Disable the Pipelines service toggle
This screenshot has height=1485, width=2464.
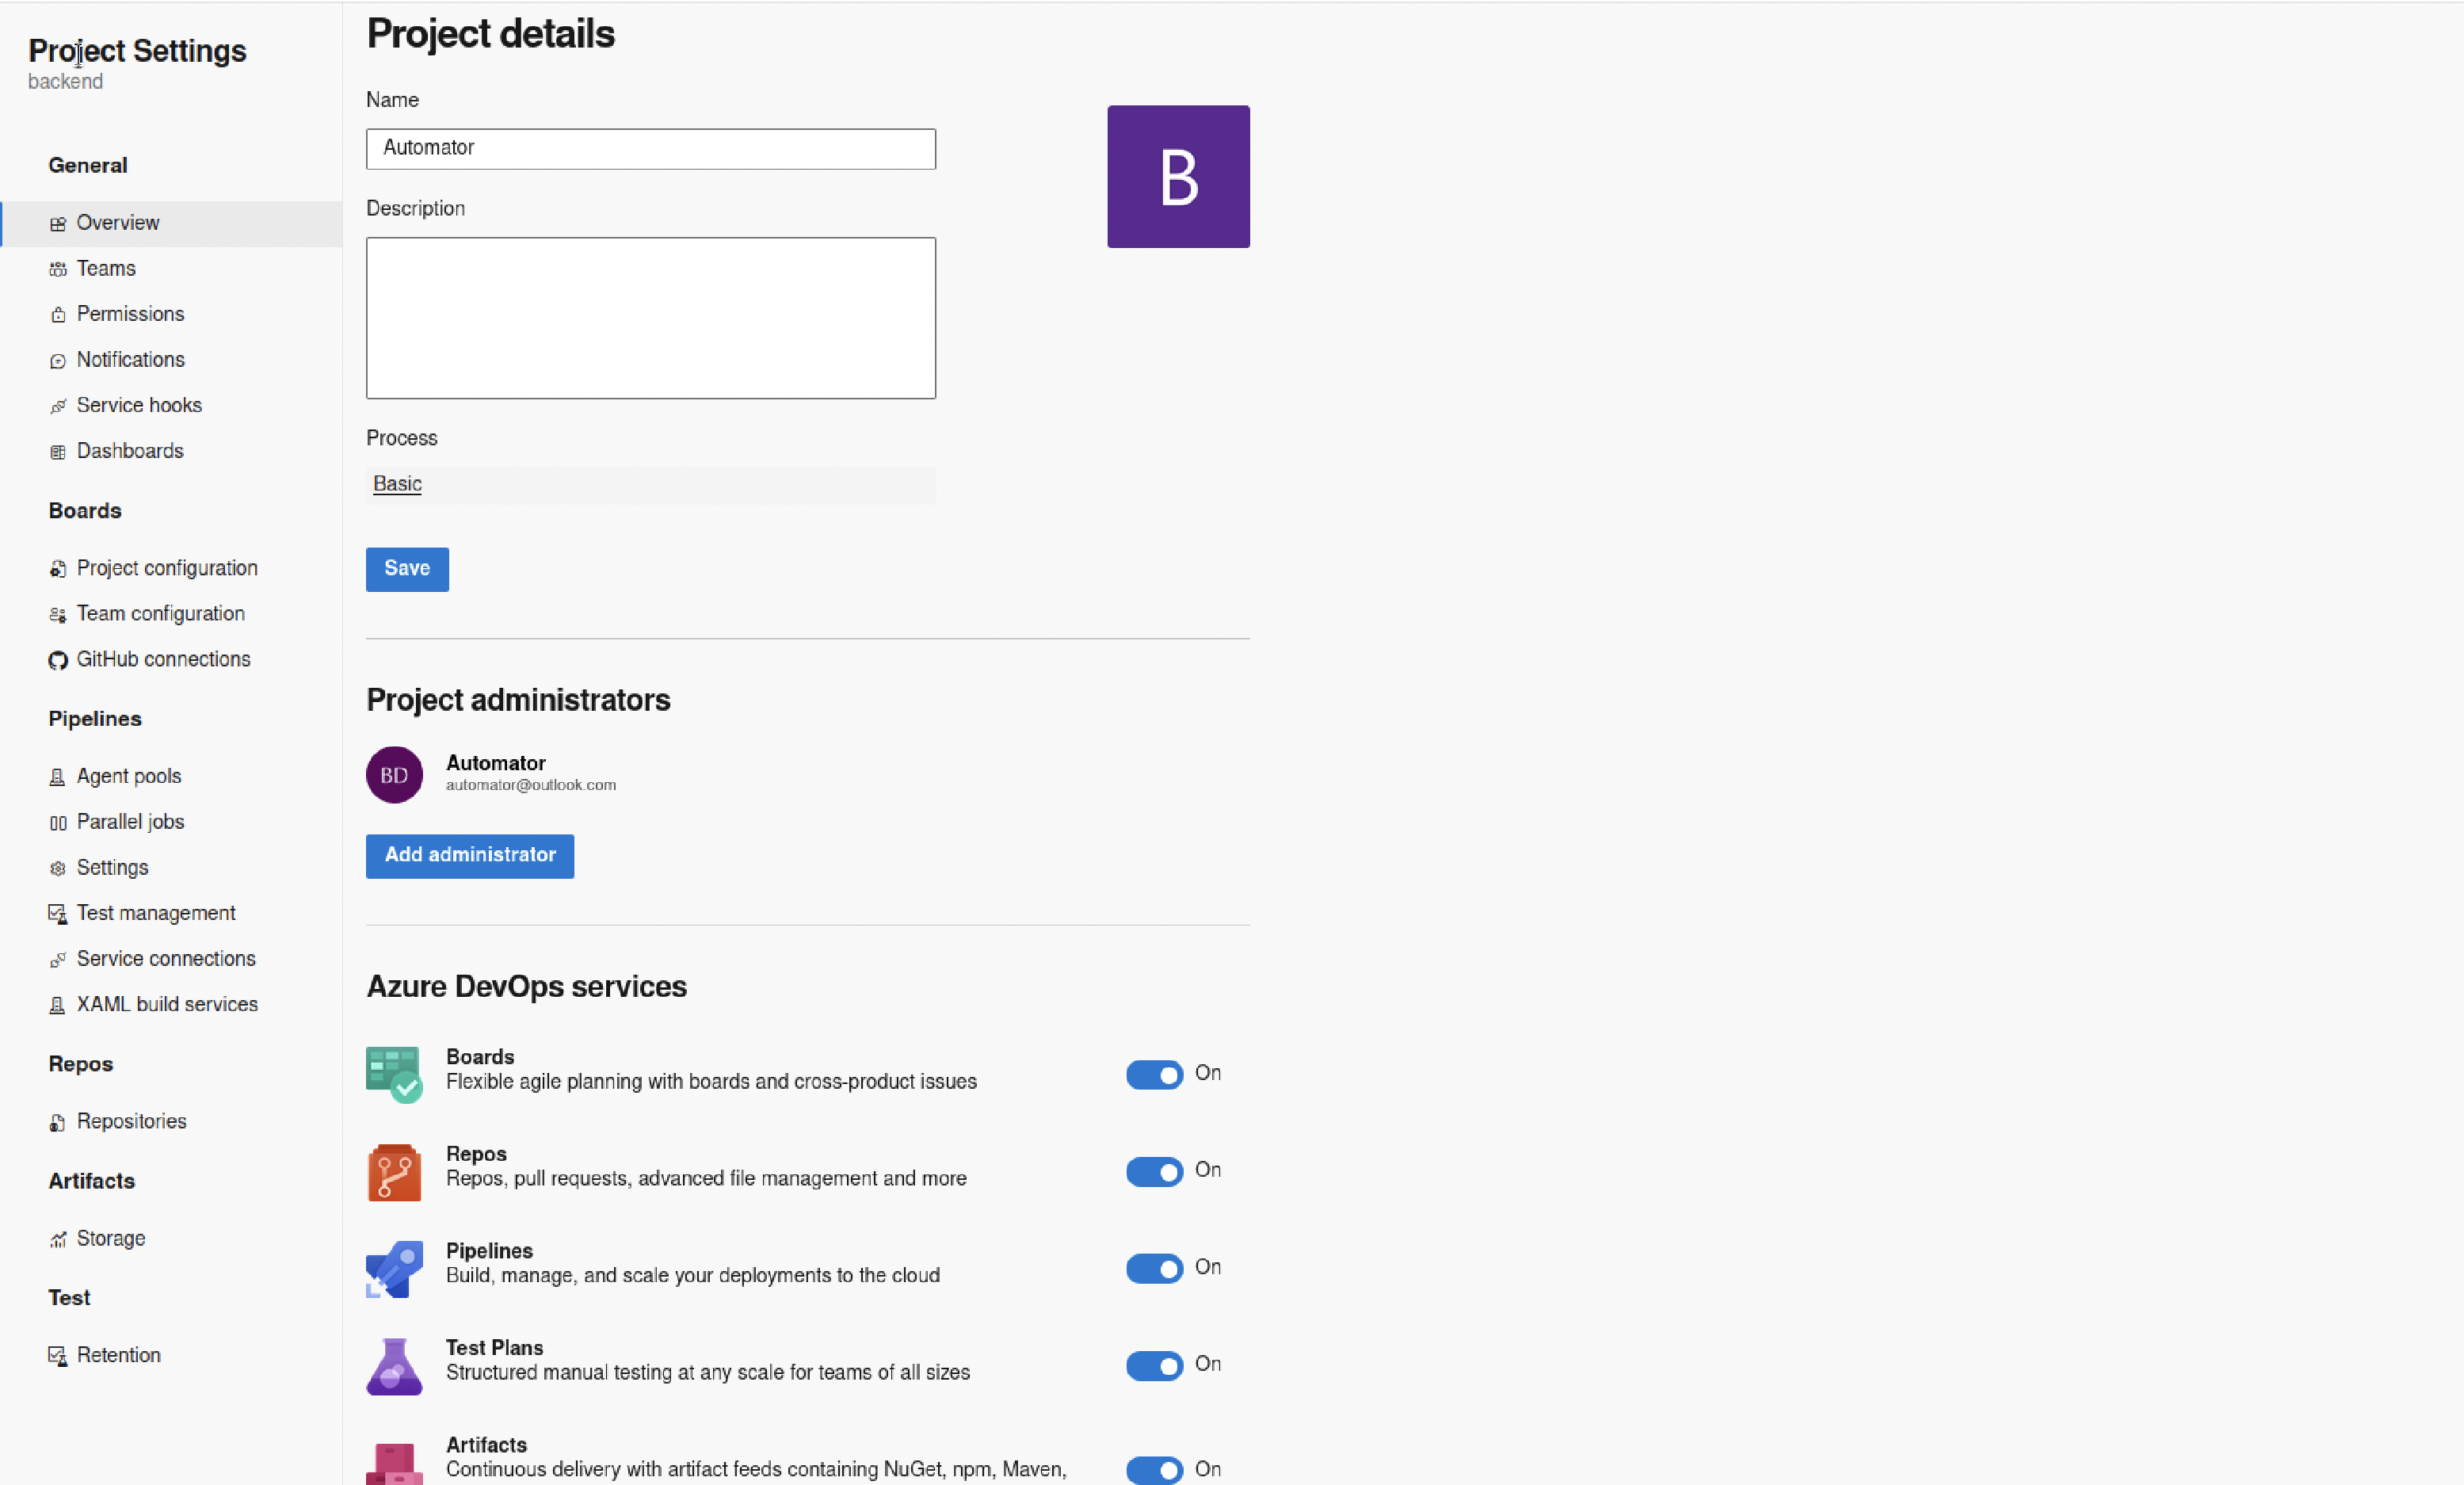point(1155,1268)
